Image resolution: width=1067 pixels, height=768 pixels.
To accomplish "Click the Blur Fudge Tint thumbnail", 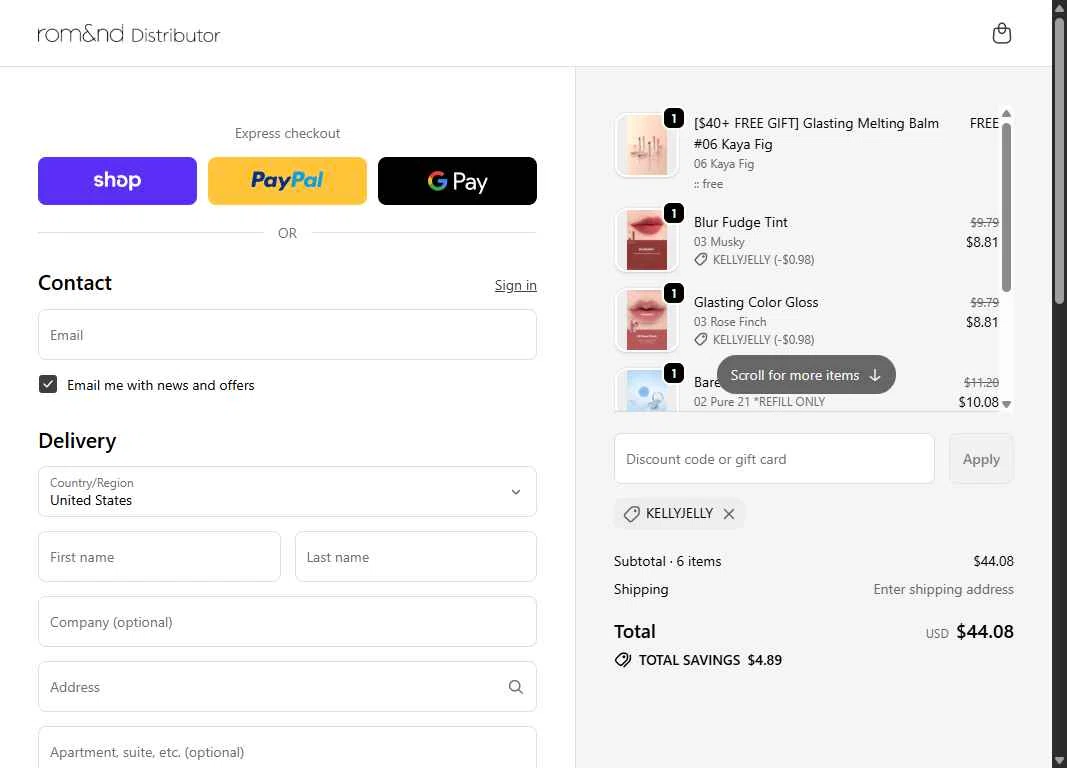I will coord(646,240).
